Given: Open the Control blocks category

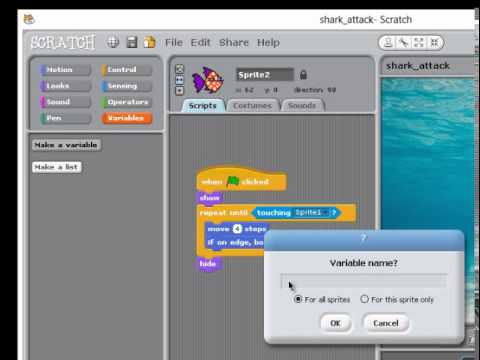Looking at the screenshot, I should pyautogui.click(x=127, y=70).
